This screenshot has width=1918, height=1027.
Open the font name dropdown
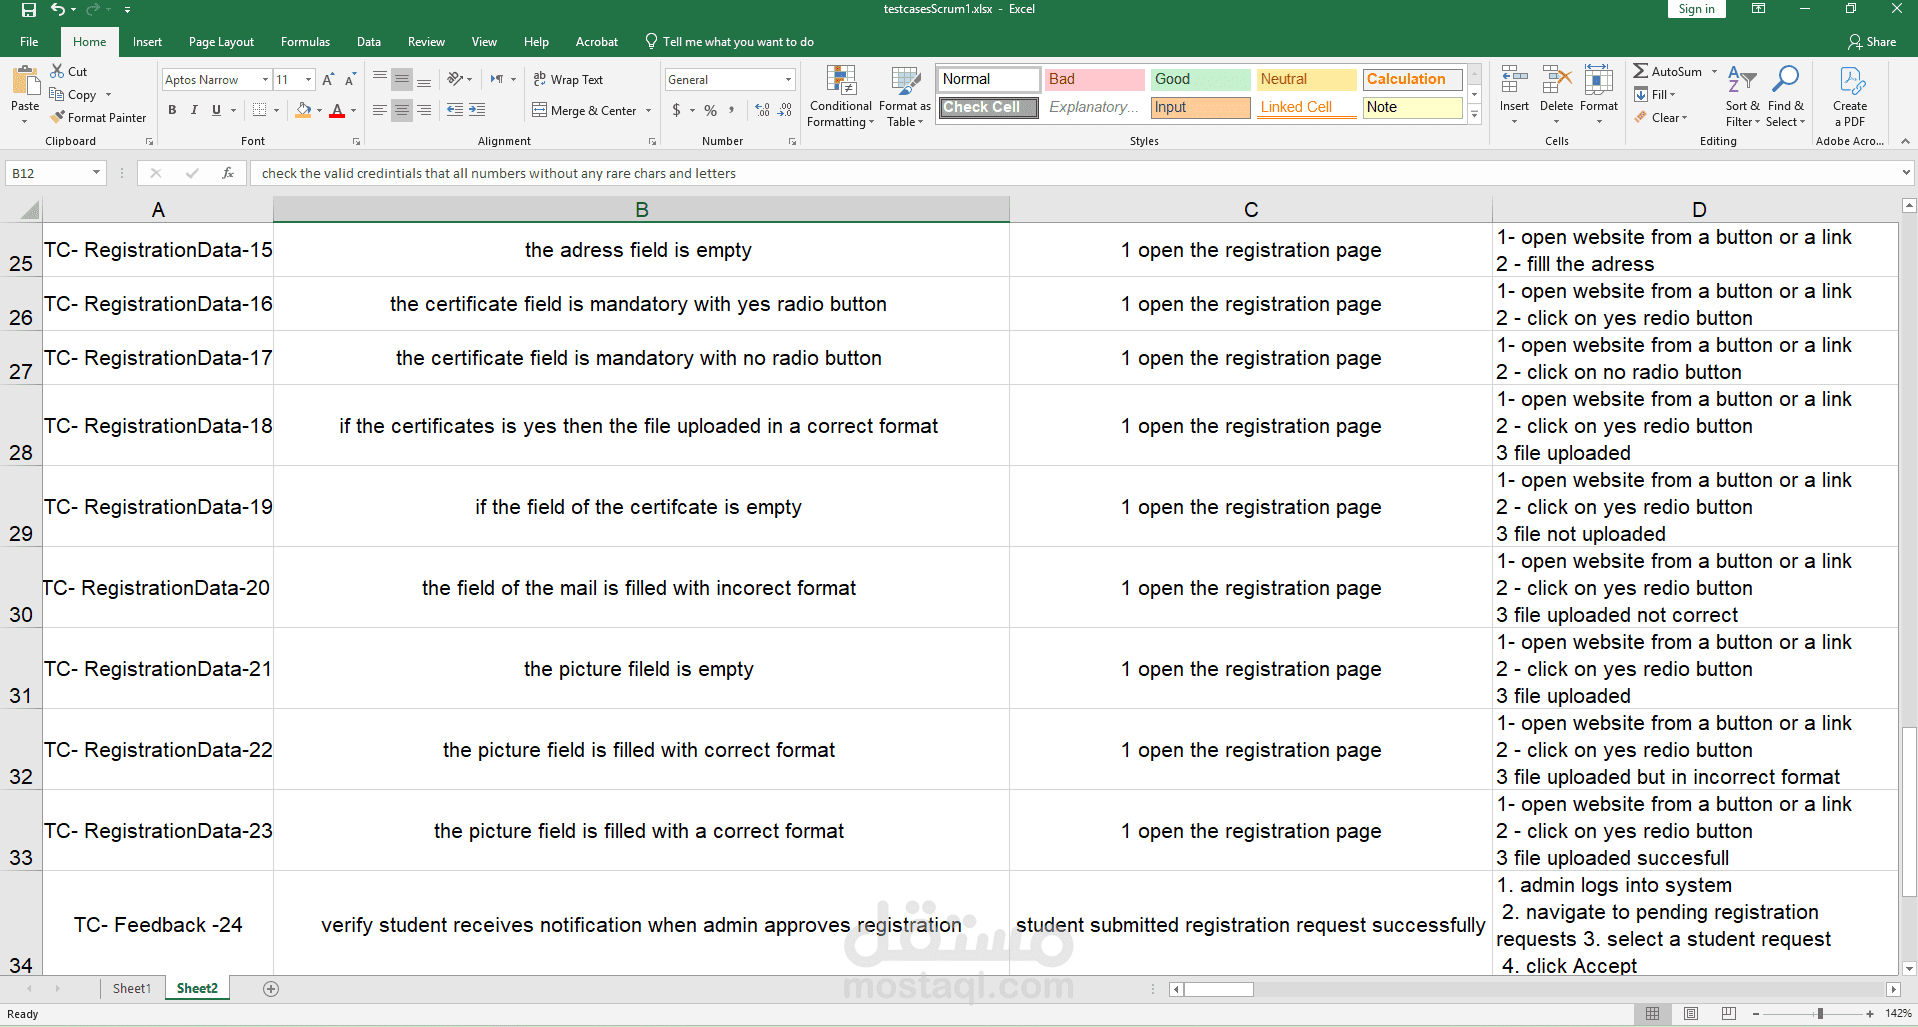click(265, 80)
